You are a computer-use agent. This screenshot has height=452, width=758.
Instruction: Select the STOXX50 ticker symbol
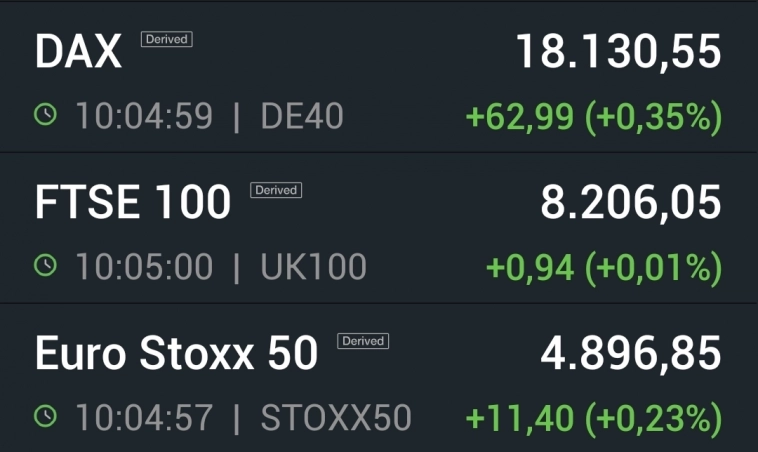pos(336,419)
